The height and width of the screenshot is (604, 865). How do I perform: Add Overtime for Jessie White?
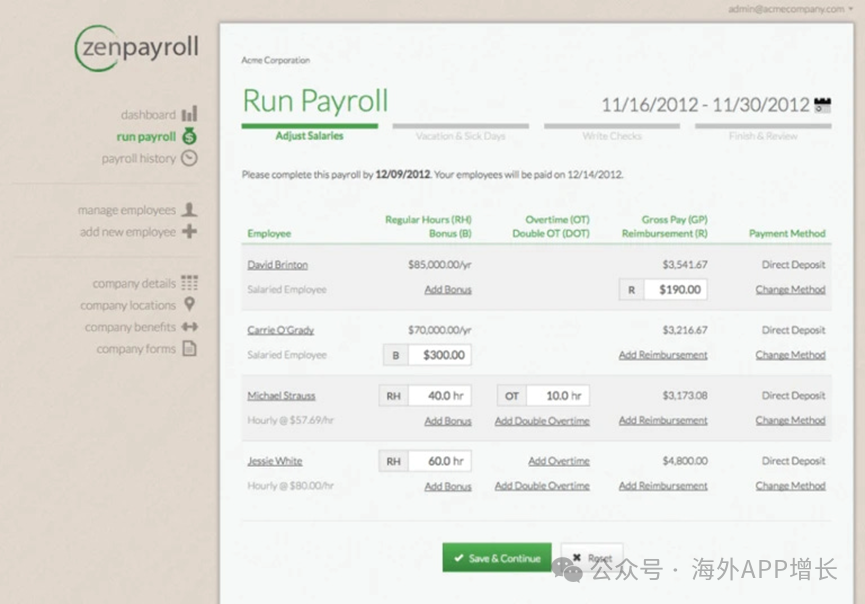(x=559, y=461)
